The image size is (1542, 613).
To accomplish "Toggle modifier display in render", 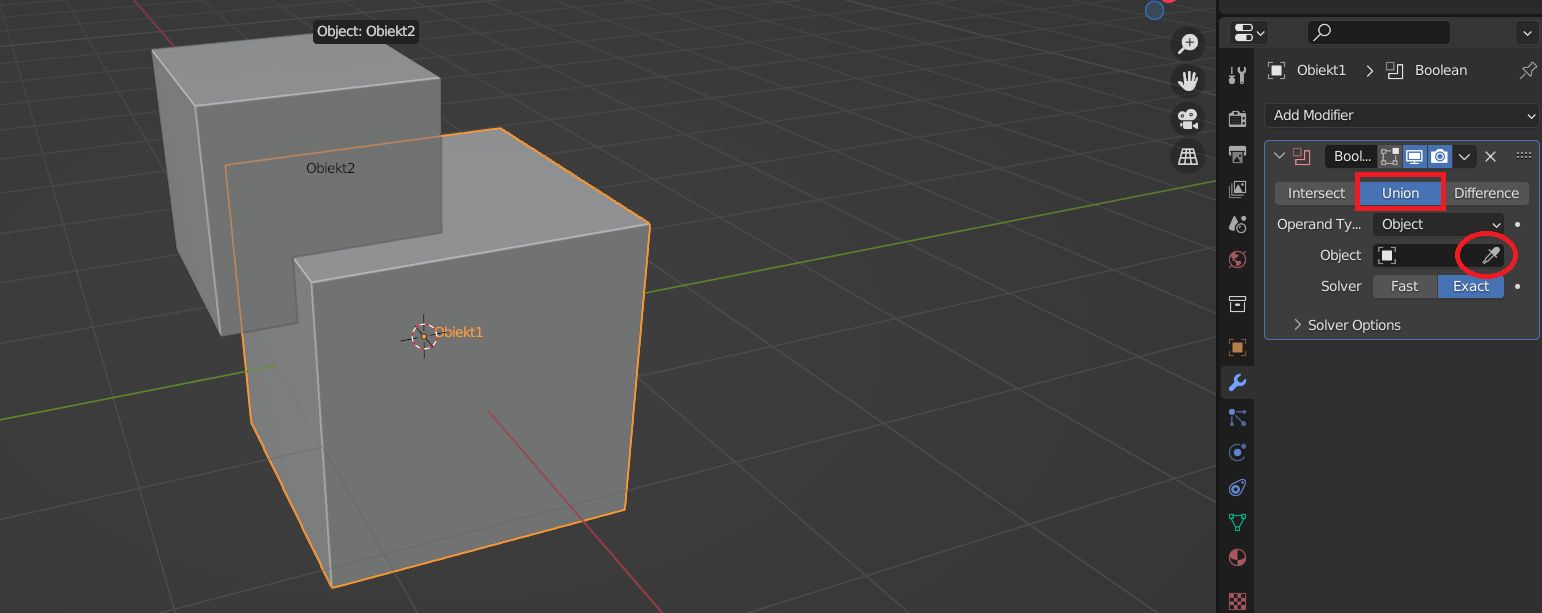I will (x=1439, y=156).
